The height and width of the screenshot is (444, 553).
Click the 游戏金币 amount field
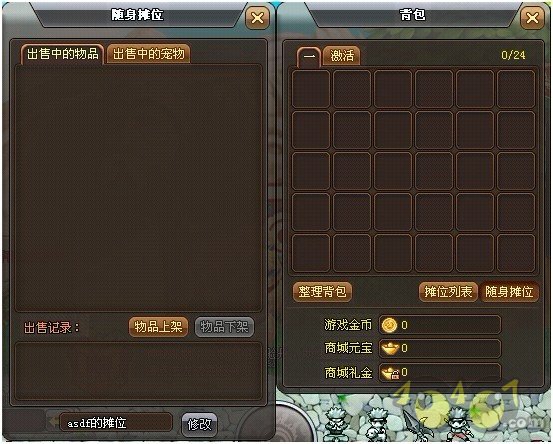[440, 325]
